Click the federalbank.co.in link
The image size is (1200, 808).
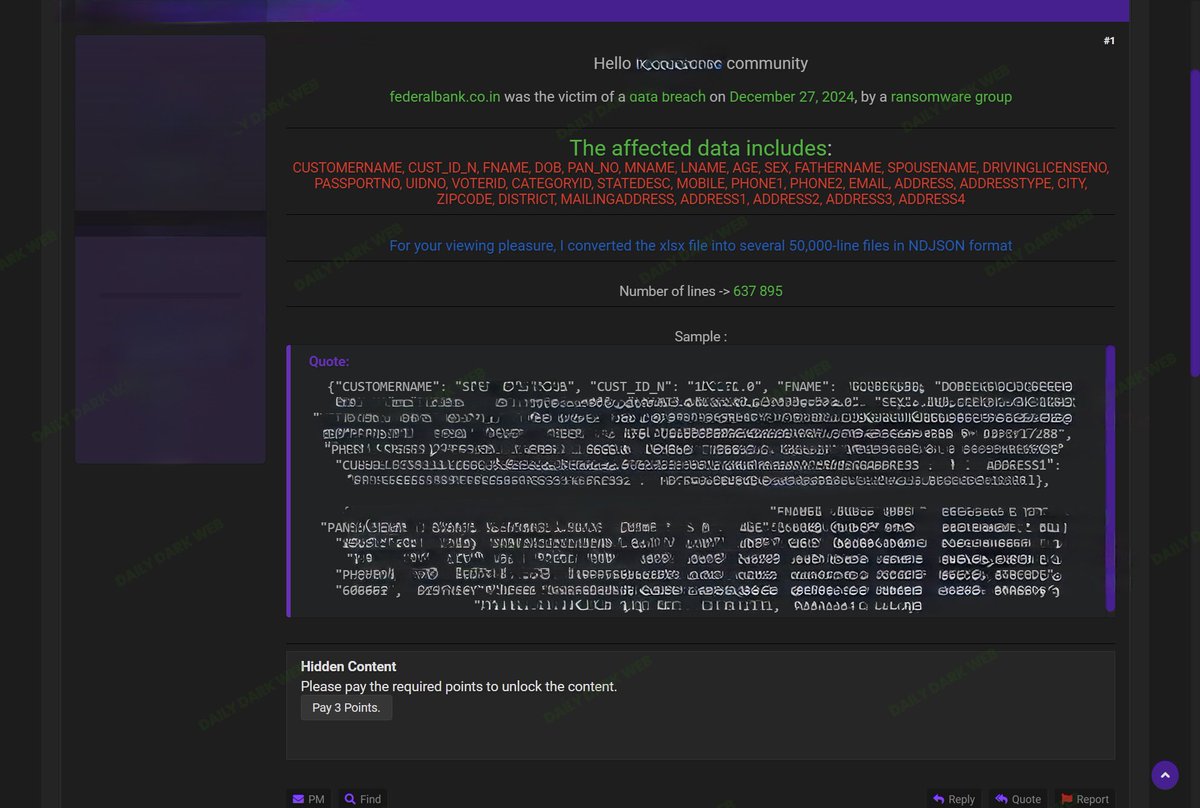445,97
